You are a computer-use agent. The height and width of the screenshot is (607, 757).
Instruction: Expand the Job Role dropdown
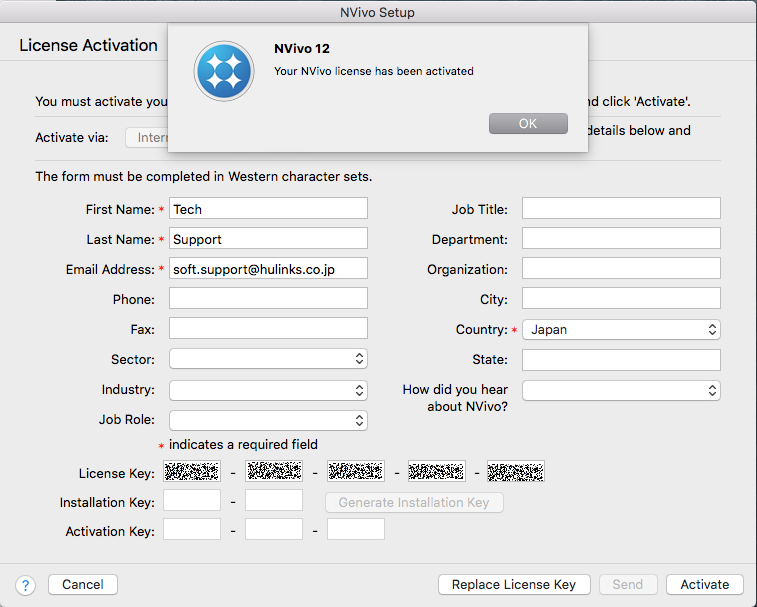268,420
